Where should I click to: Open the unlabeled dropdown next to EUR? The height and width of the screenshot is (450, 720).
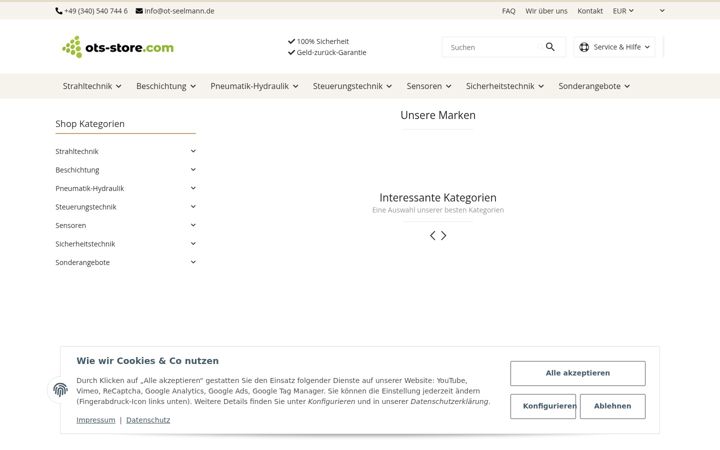click(x=662, y=11)
